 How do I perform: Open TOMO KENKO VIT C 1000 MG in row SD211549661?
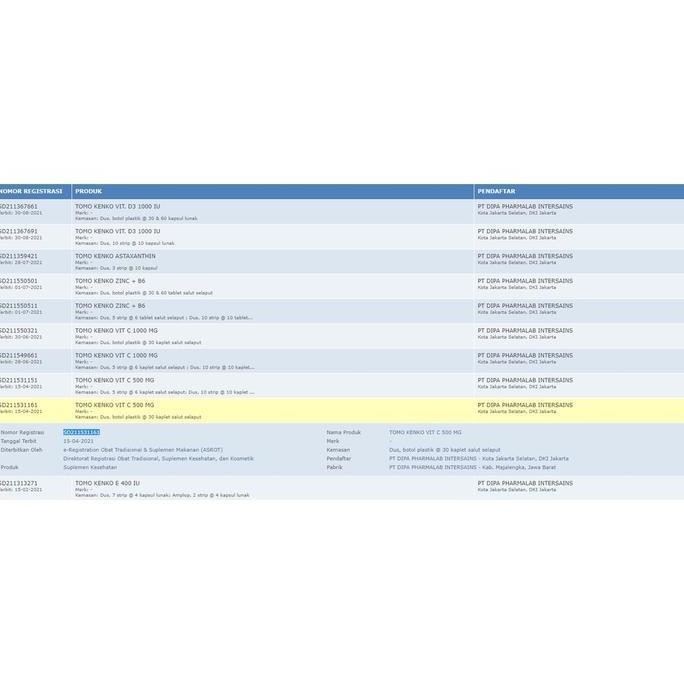click(x=116, y=356)
